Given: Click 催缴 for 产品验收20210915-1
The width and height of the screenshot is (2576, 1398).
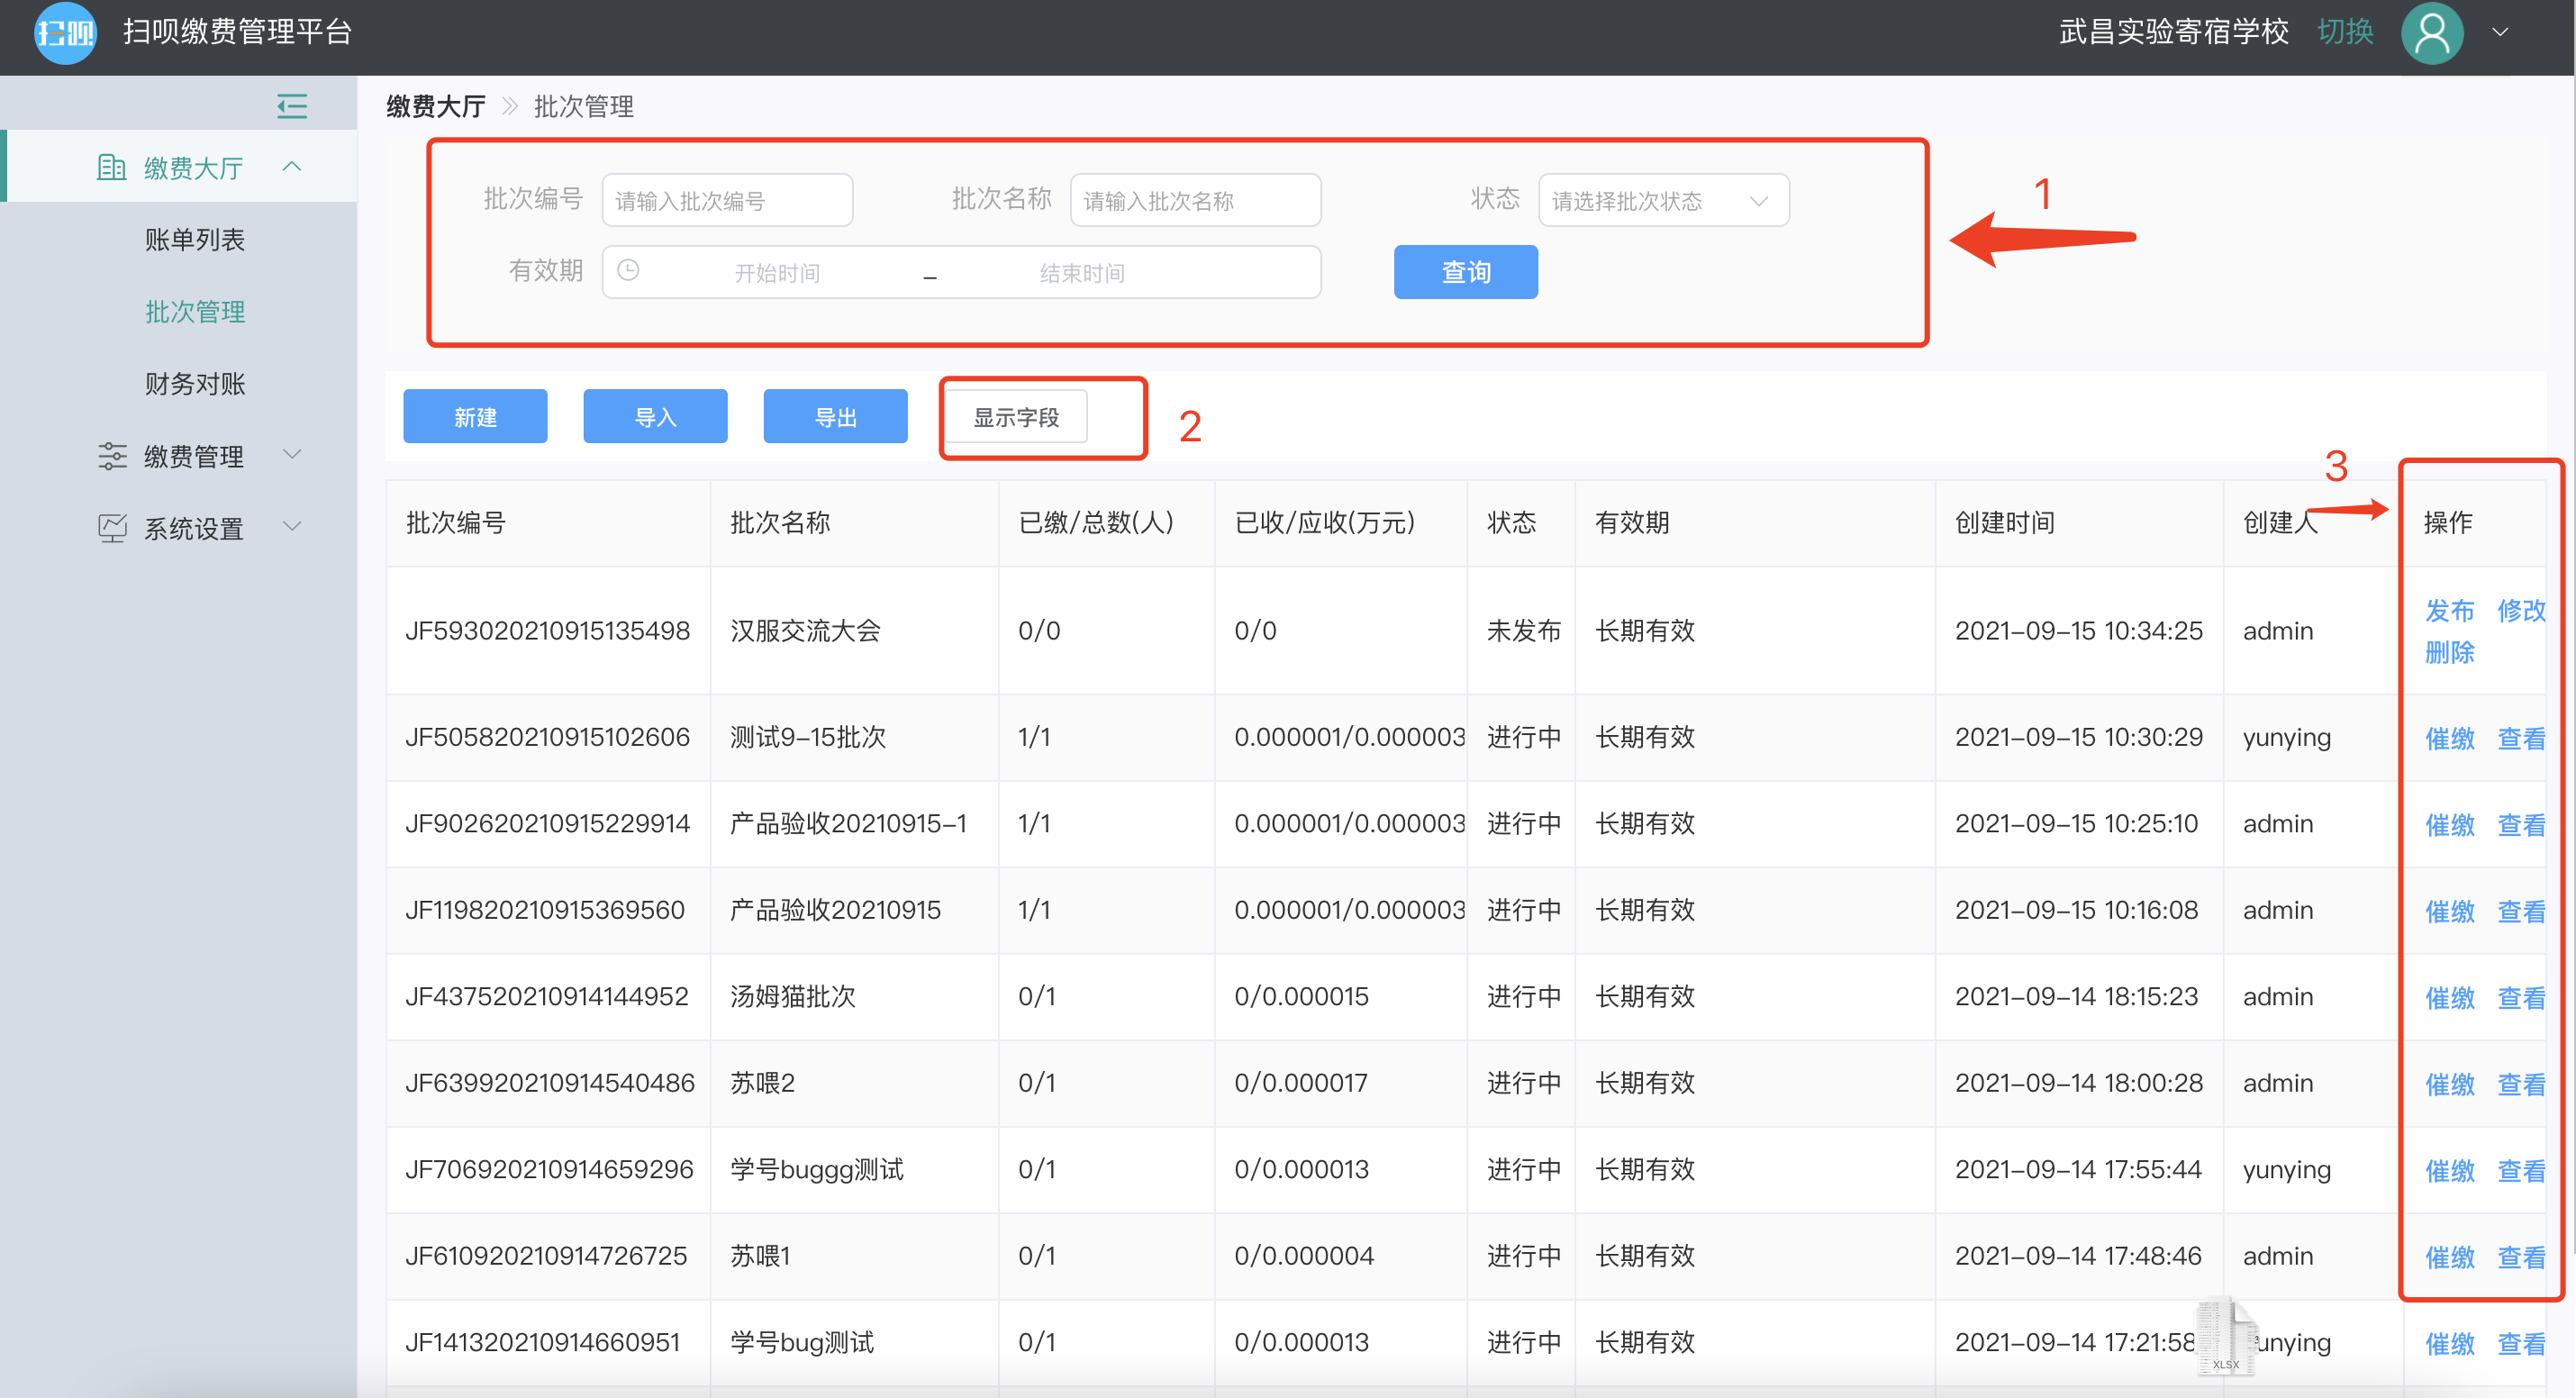Looking at the screenshot, I should point(2450,825).
